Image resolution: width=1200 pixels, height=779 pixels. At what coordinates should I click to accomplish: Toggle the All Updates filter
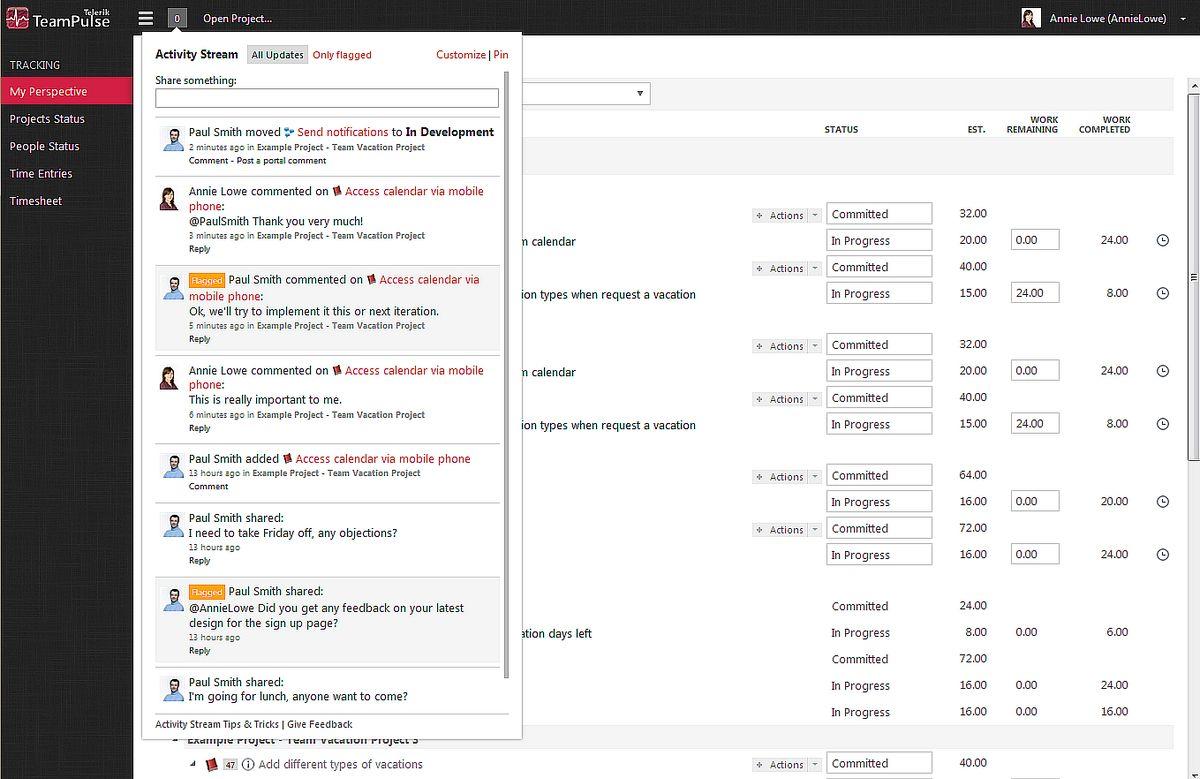click(x=277, y=55)
